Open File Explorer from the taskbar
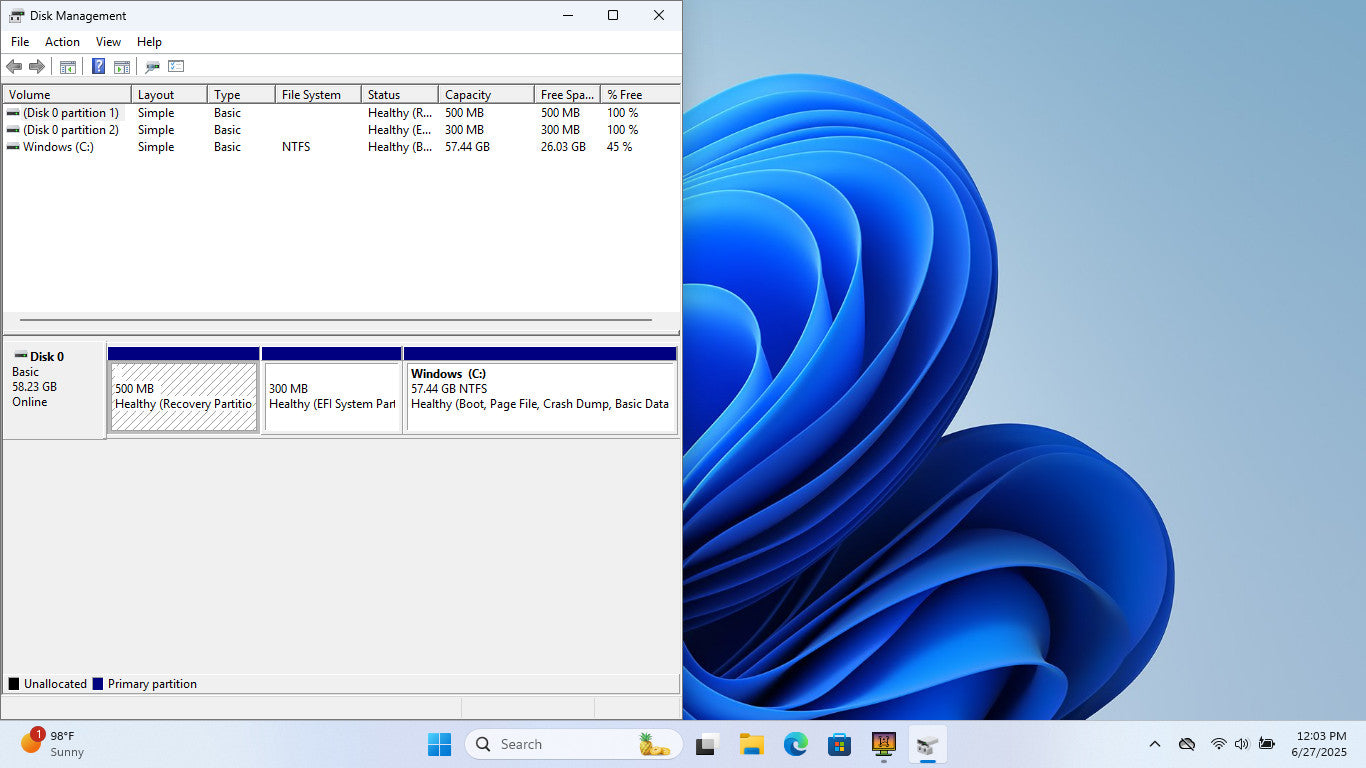Viewport: 1366px width, 768px height. pyautogui.click(x=752, y=744)
